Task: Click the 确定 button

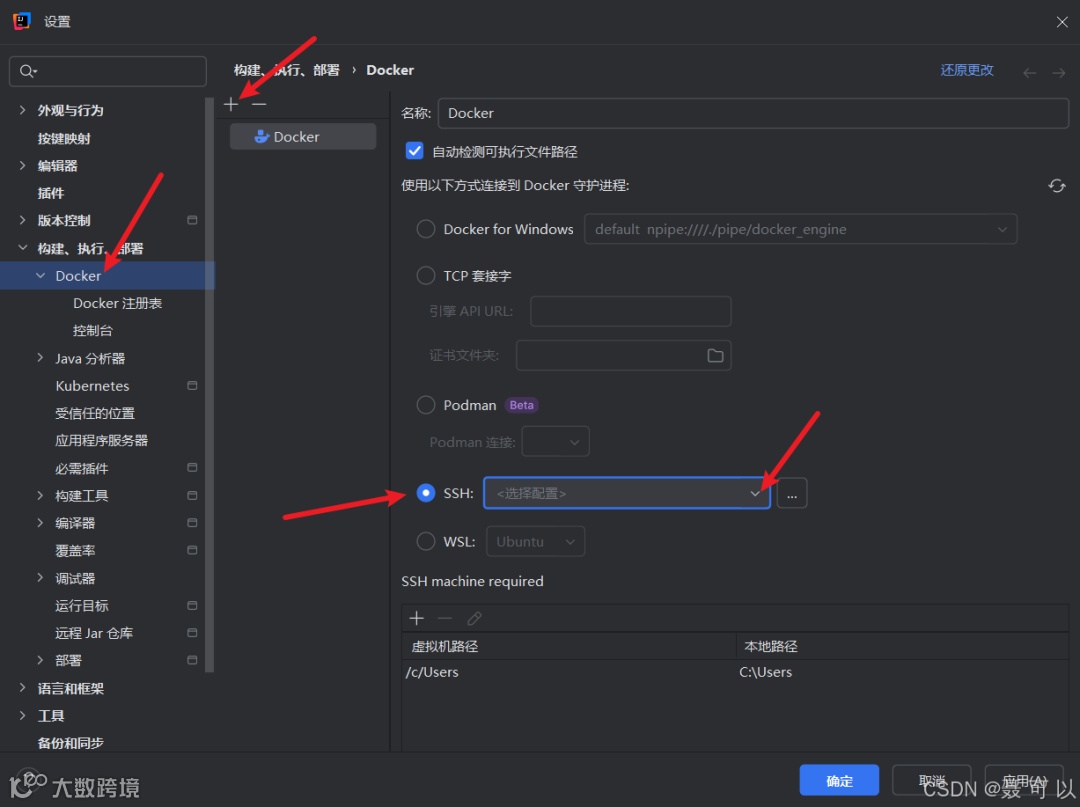Action: 839,780
